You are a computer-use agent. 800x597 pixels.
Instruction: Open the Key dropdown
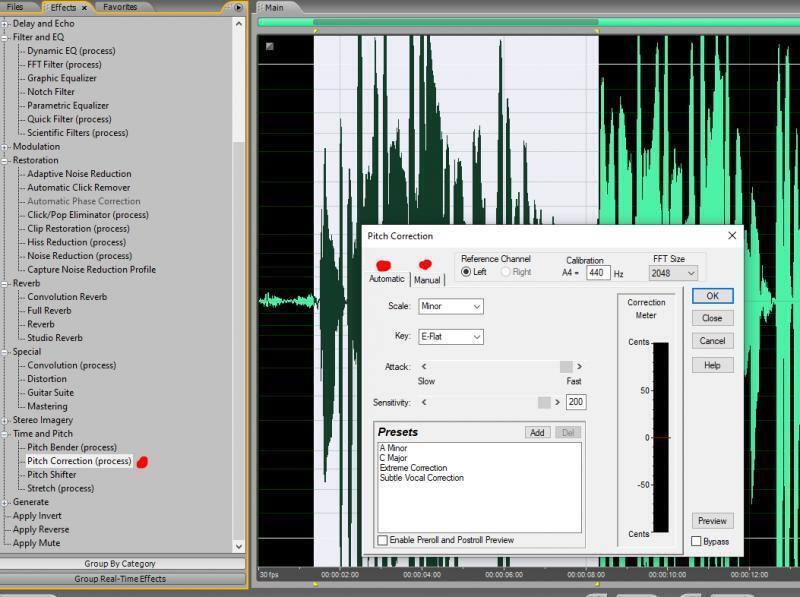point(451,337)
